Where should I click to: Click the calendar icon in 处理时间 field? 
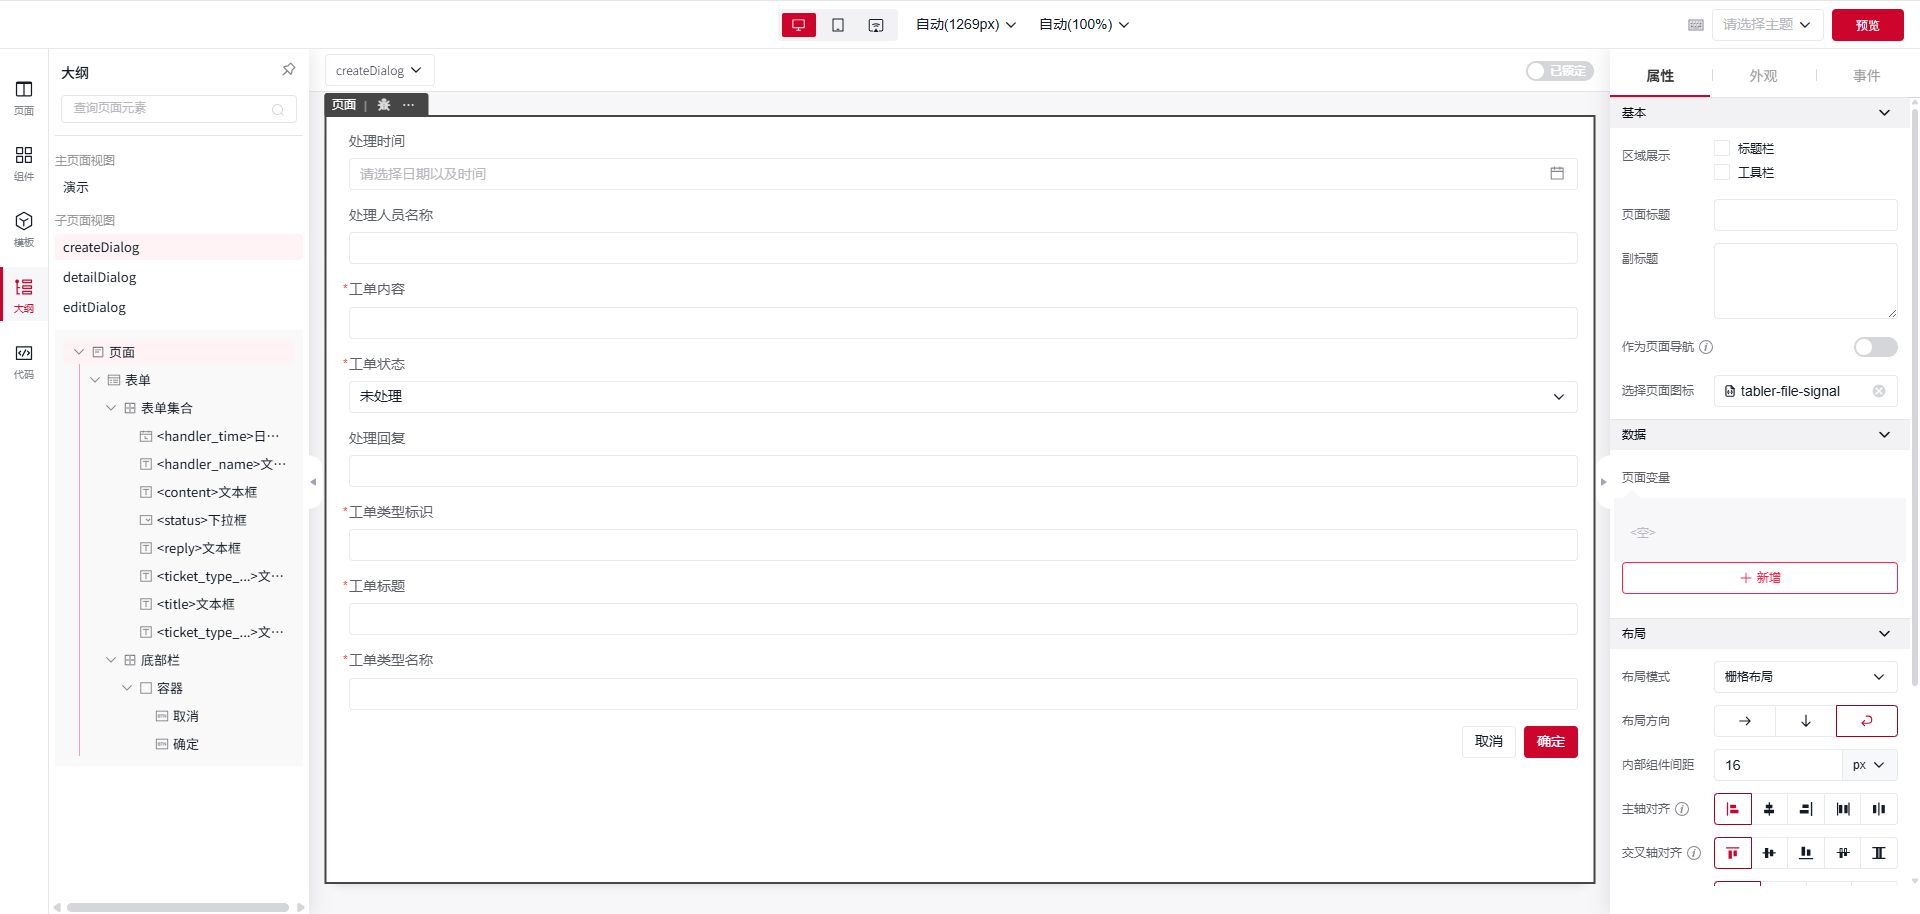coord(1556,174)
